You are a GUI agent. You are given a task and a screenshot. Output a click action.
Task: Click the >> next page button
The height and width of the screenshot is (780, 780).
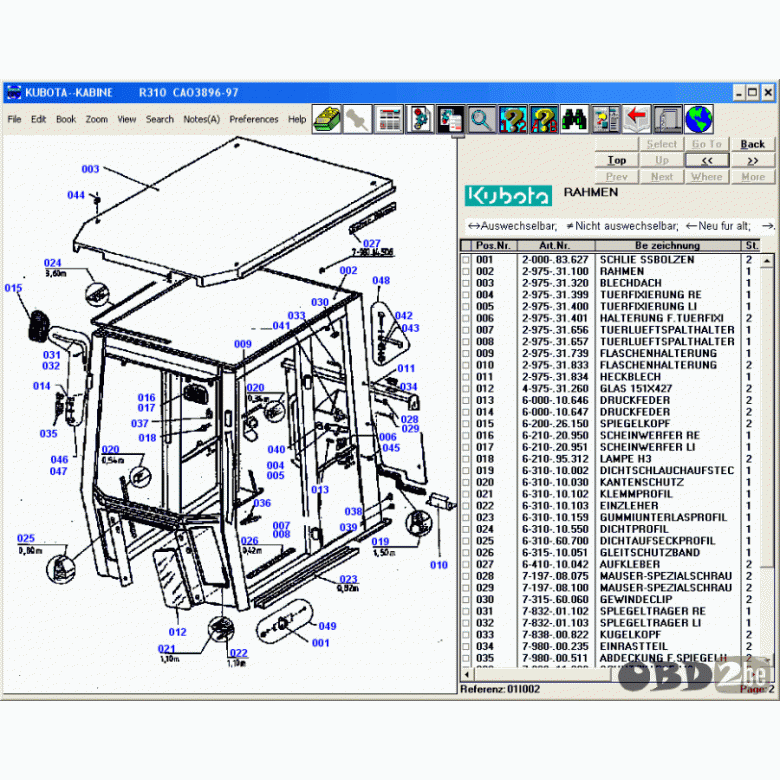click(x=753, y=160)
